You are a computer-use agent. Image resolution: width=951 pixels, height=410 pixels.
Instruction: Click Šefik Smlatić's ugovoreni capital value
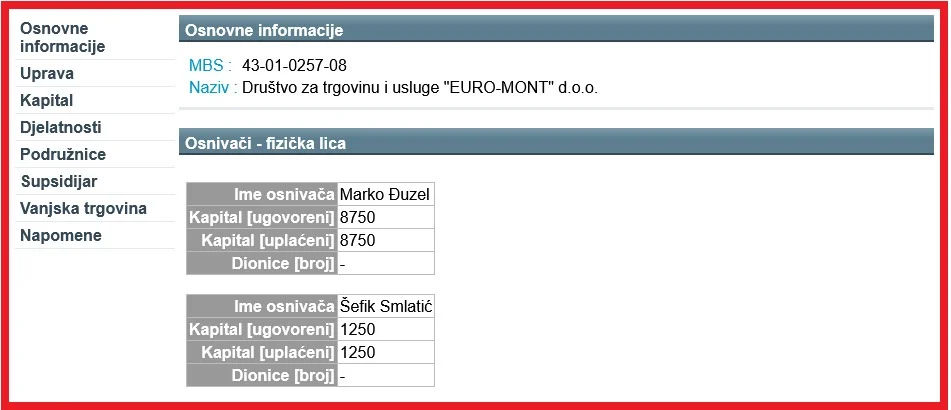(357, 329)
